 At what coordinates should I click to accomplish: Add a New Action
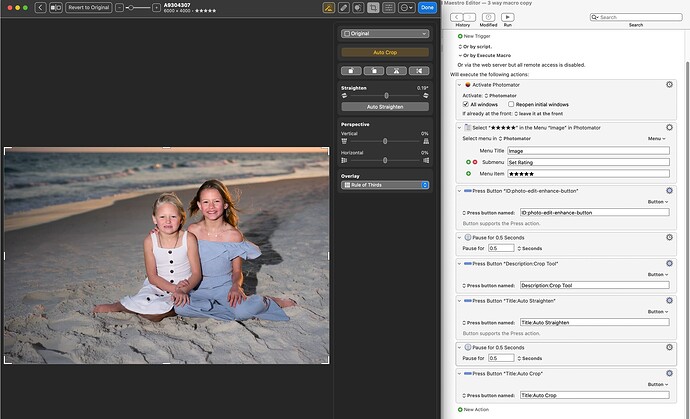[473, 409]
